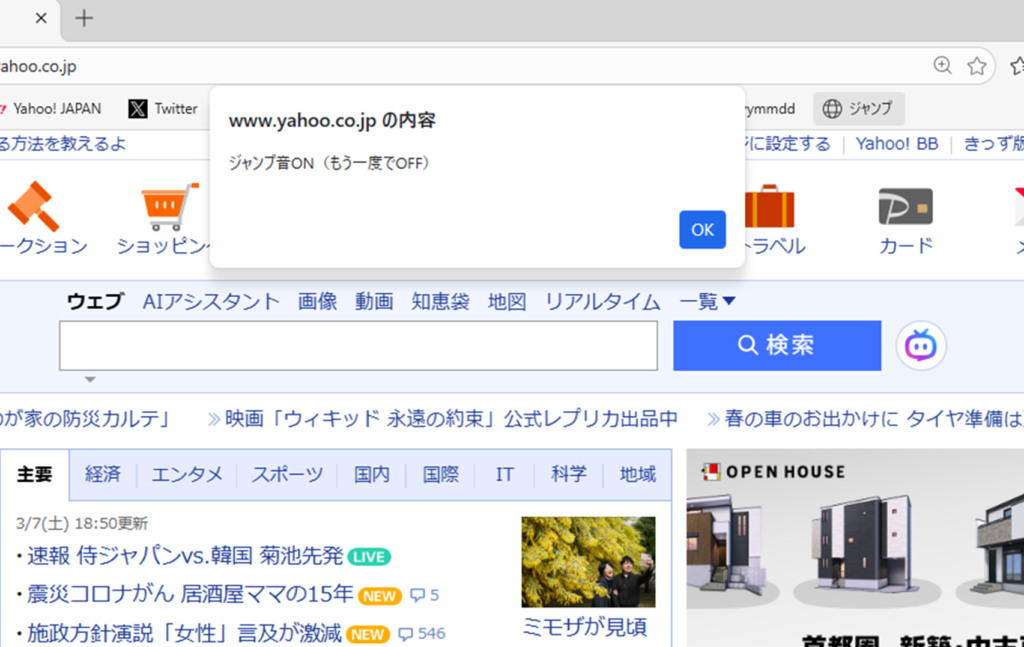Bookmark this page with the star icon
The image size is (1024, 647).
[x=977, y=66]
